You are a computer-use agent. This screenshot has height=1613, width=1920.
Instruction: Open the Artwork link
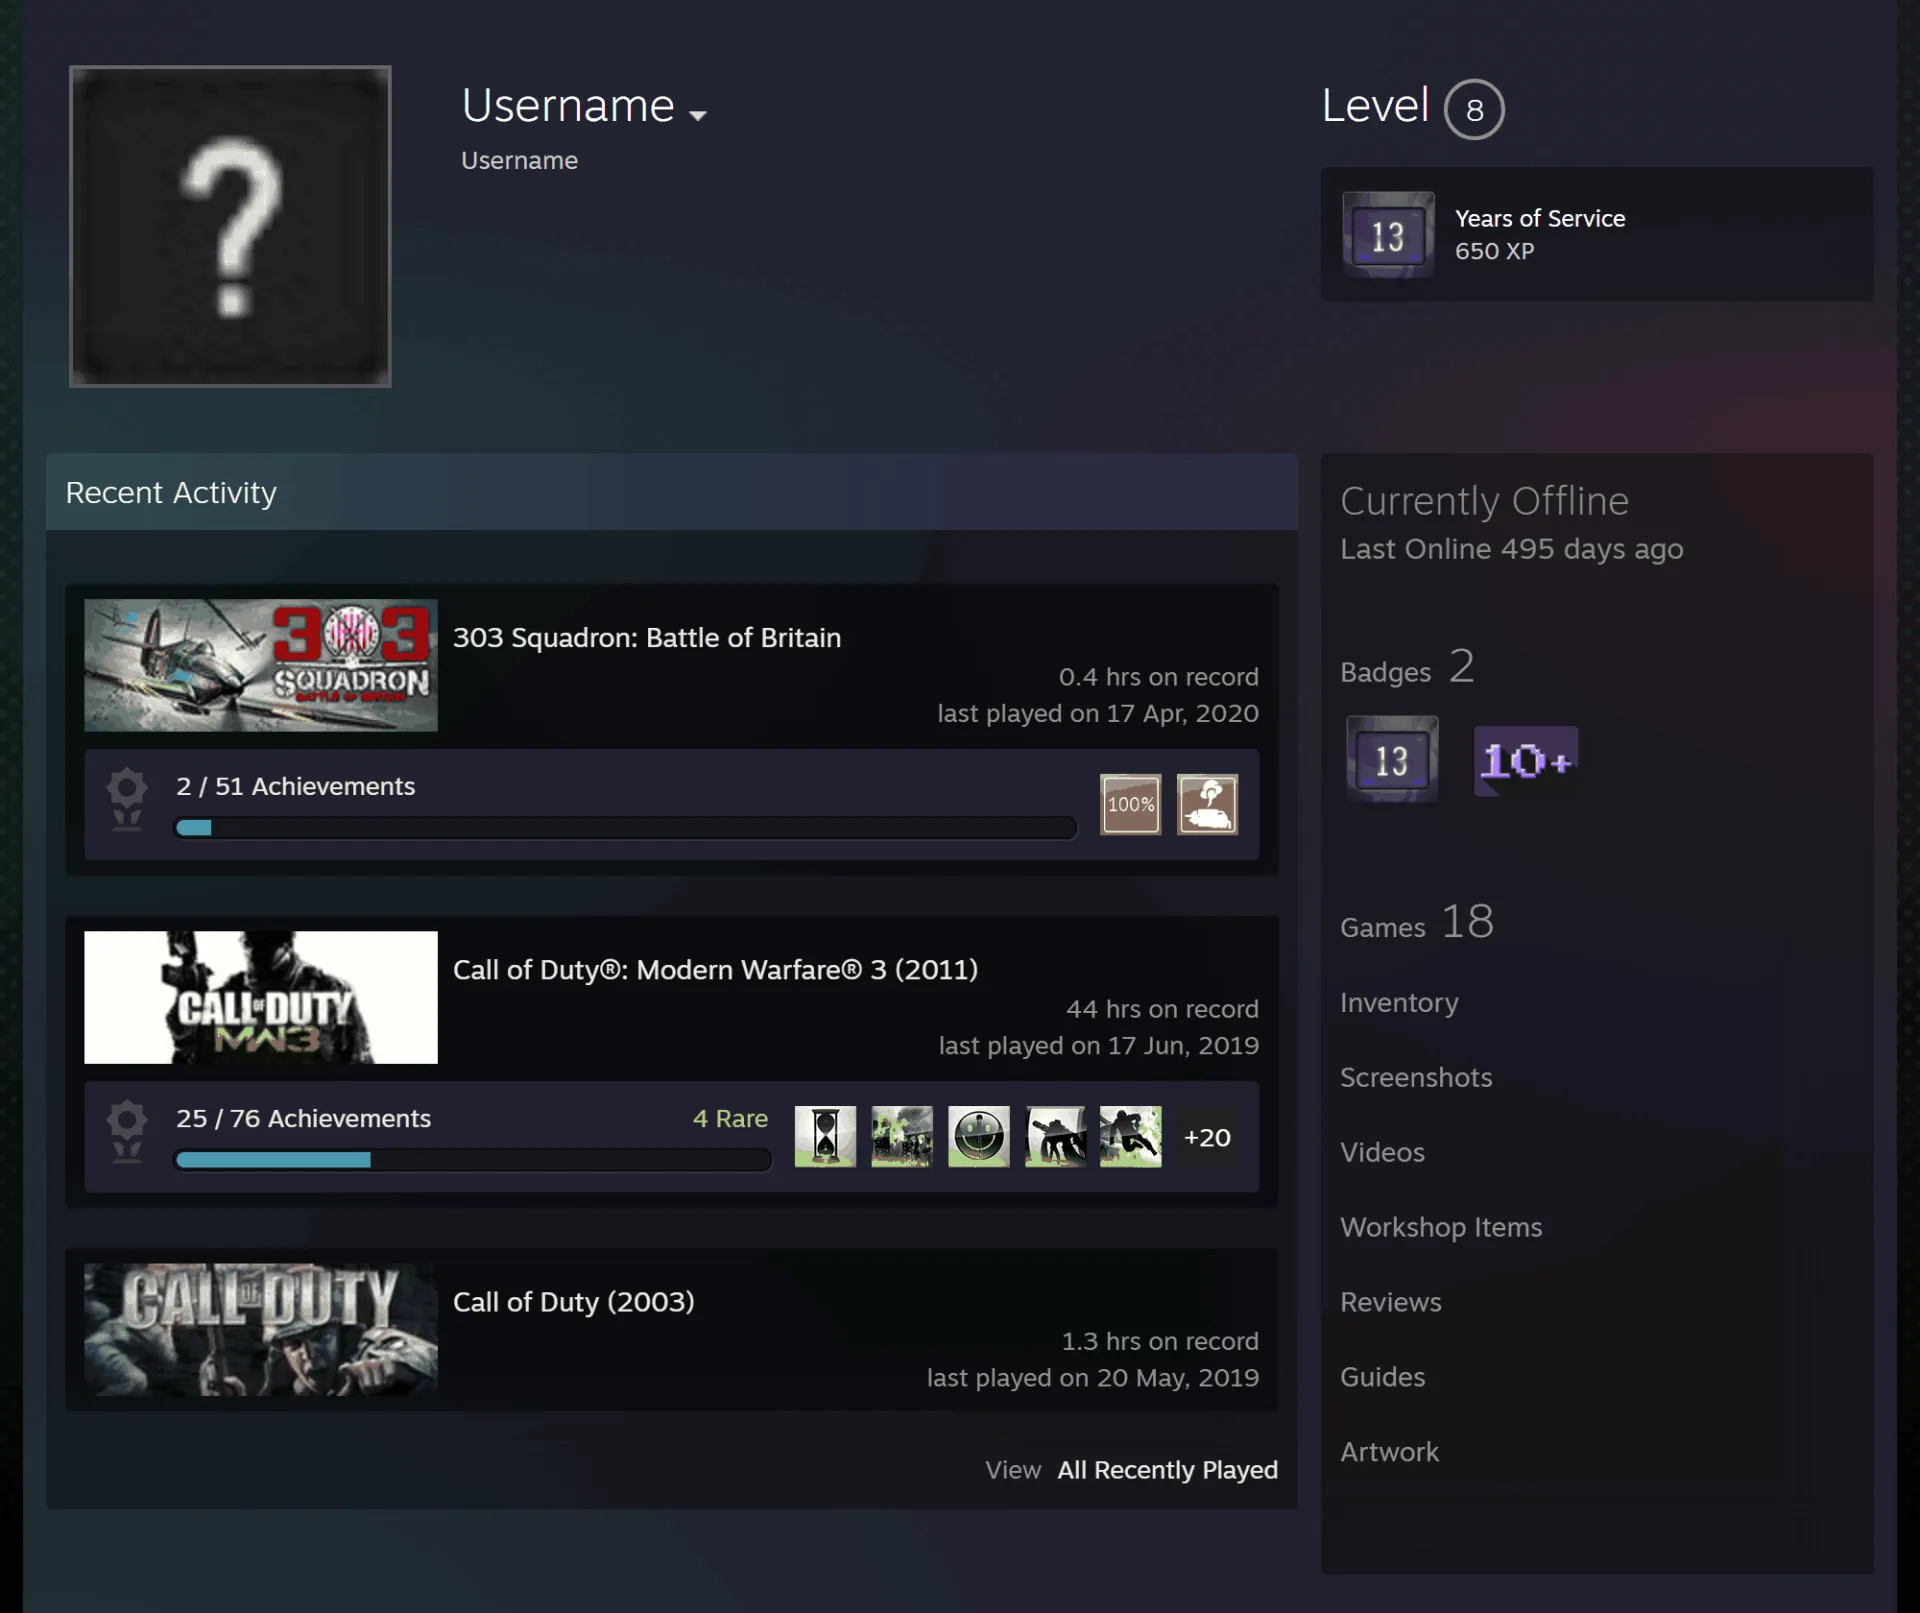[x=1389, y=1452]
